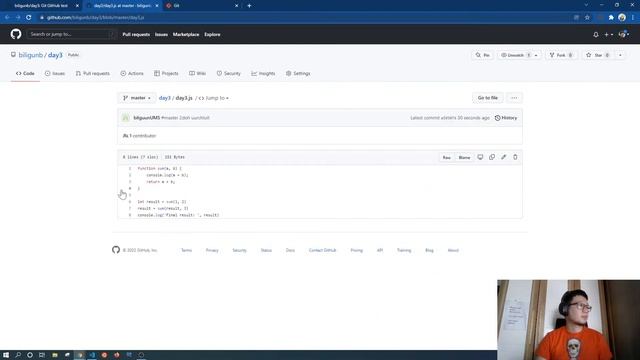Open the Jump to dropdown
Screen dimensions: 640x360
pyautogui.click(x=213, y=98)
